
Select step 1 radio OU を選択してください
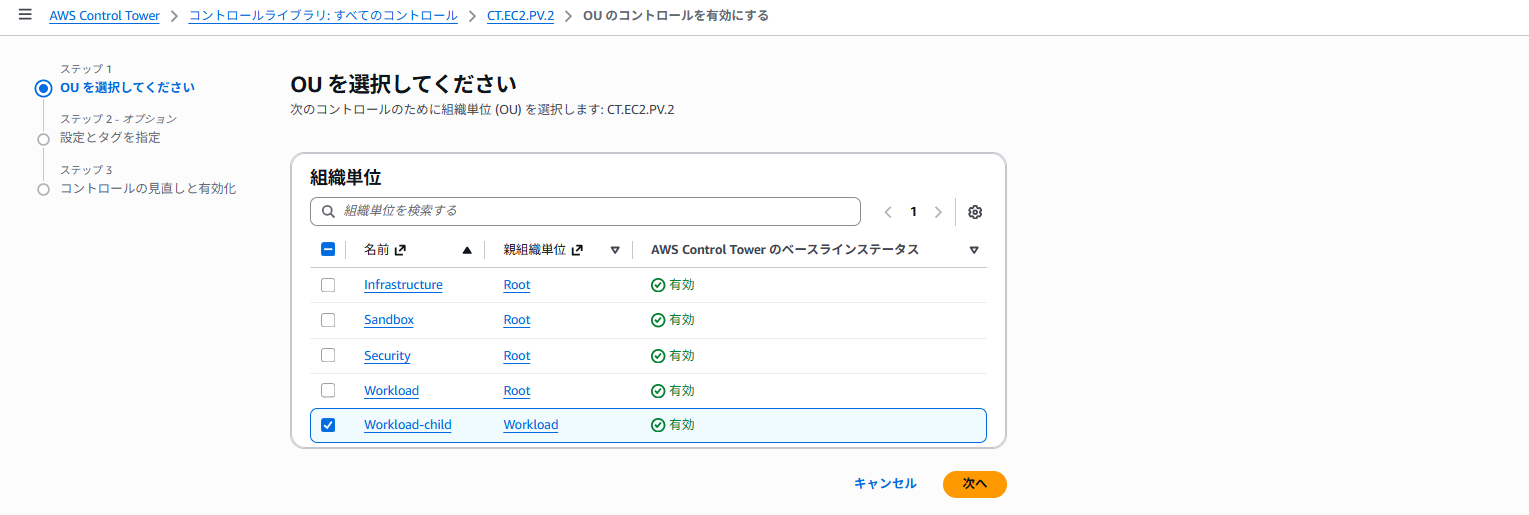(43, 88)
